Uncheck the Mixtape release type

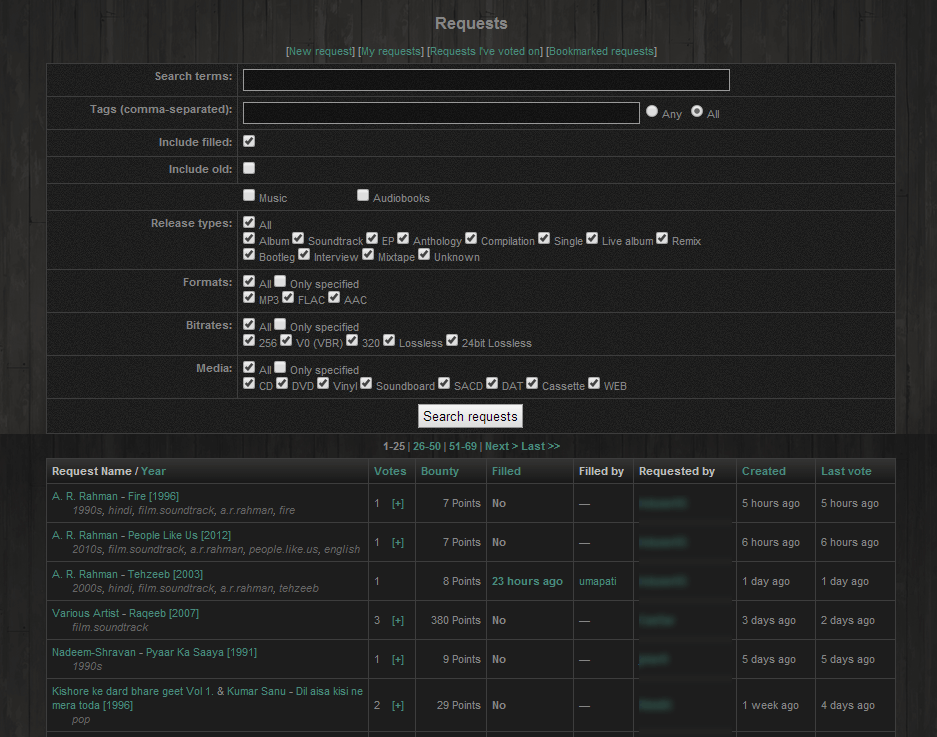368,254
